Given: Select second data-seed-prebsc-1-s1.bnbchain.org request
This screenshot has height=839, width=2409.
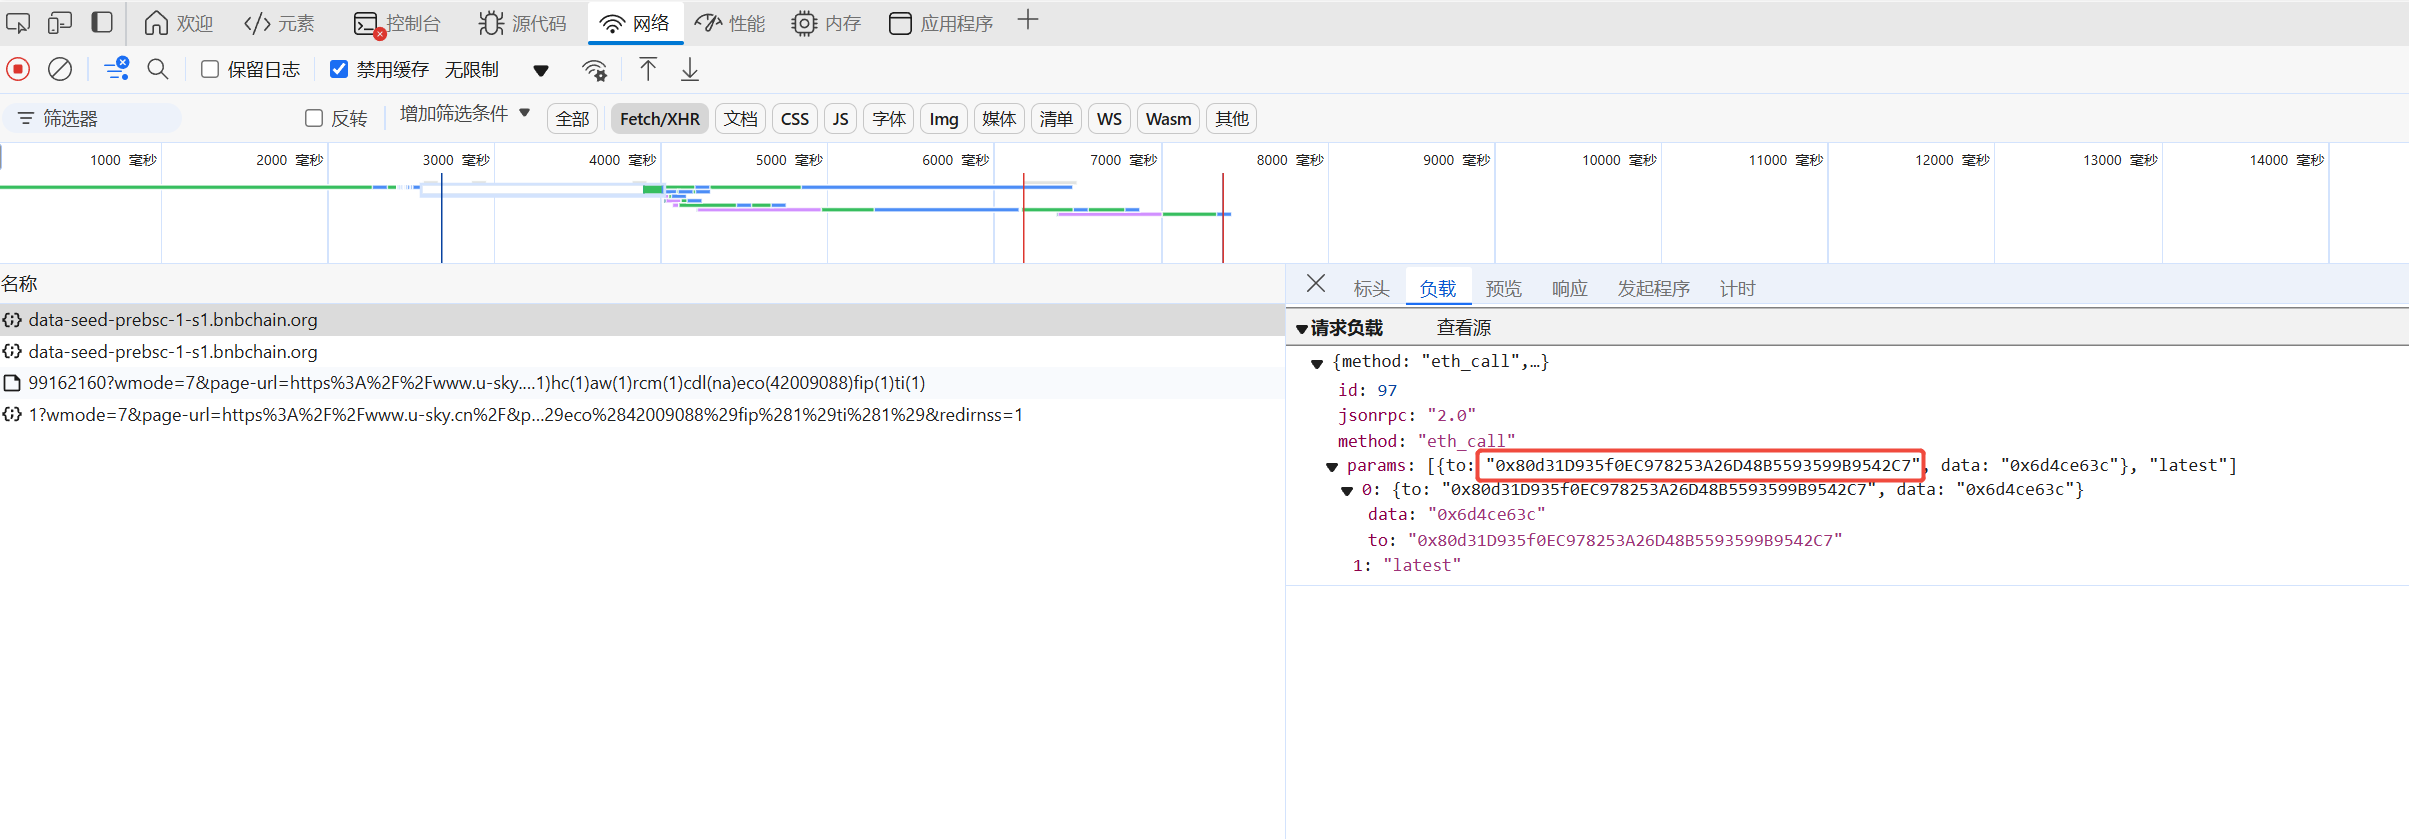Looking at the screenshot, I should pyautogui.click(x=642, y=352).
